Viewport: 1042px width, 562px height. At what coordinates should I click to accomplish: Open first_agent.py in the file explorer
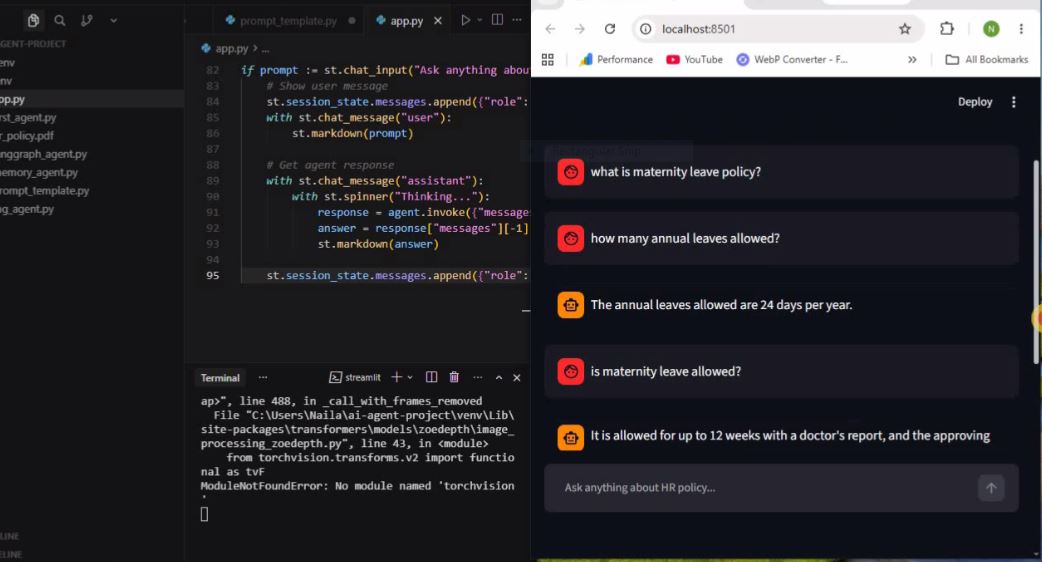[x=28, y=118]
